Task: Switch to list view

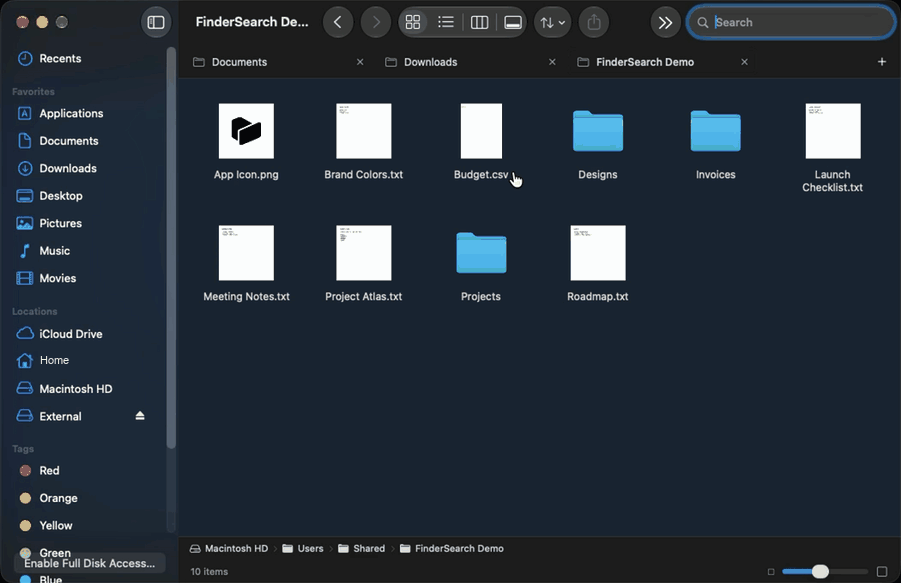Action: click(x=446, y=22)
